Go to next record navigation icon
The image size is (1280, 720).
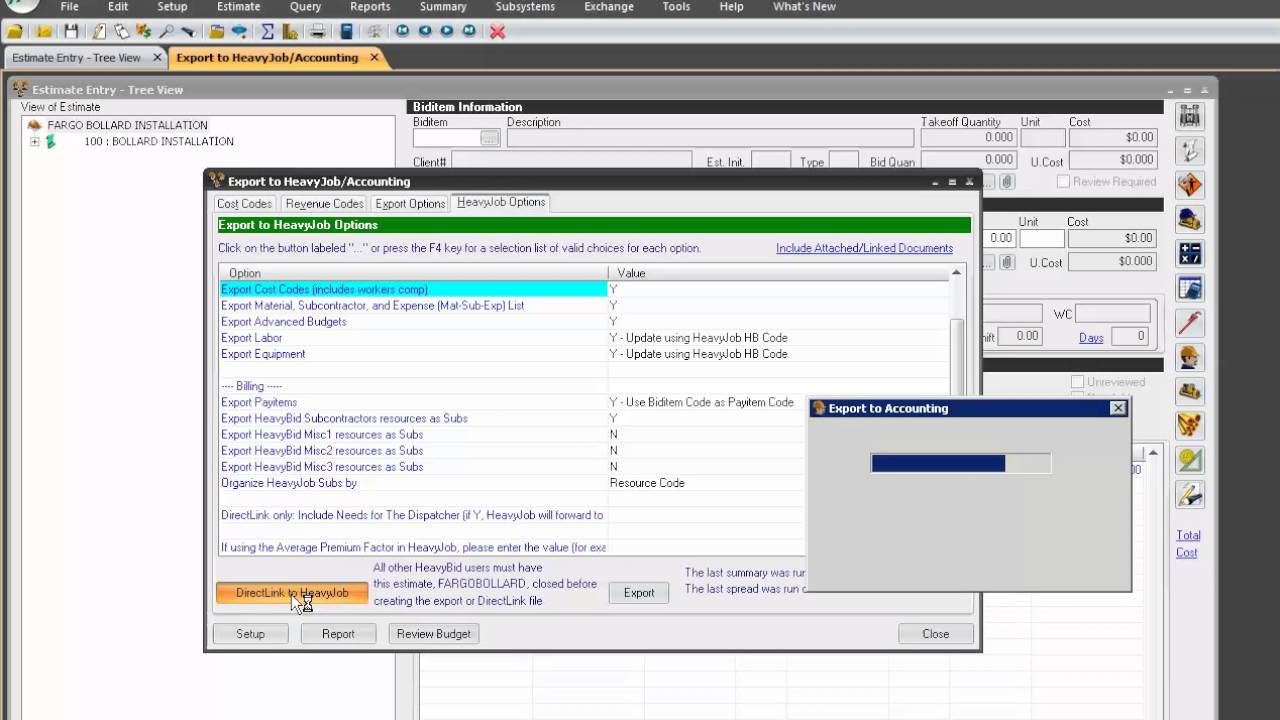point(447,31)
